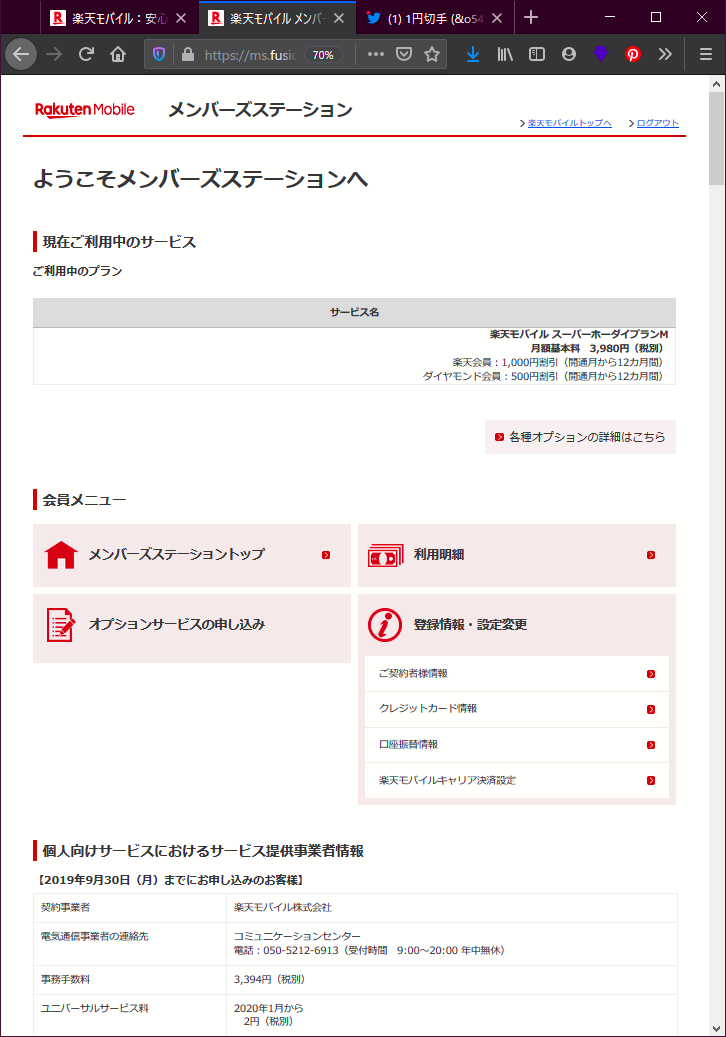Click the document pencil option icon

tap(61, 625)
